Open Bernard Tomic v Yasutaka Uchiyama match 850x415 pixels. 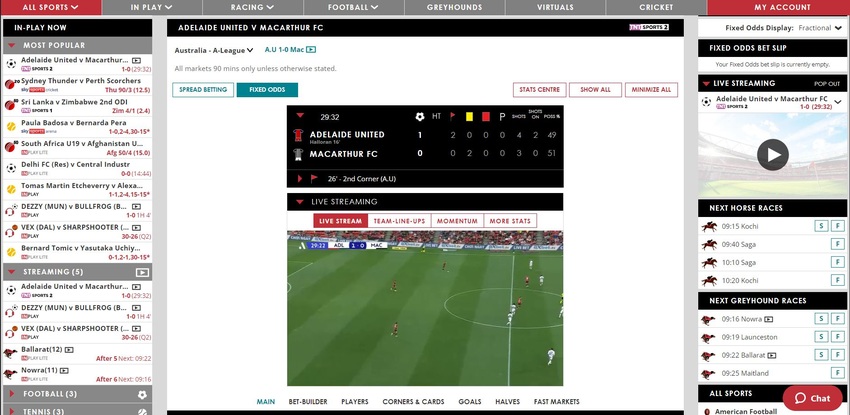[x=78, y=252]
